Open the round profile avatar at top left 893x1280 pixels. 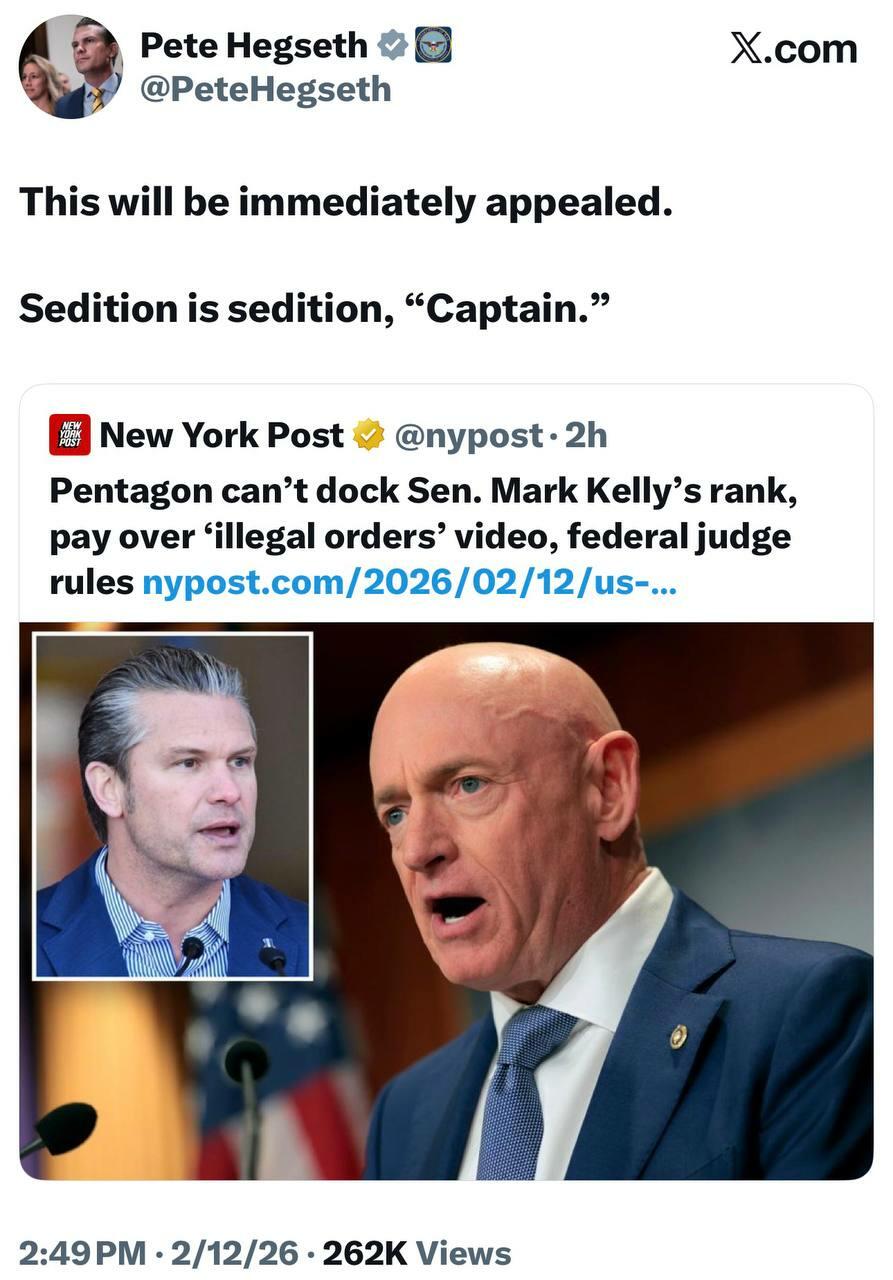[70, 66]
